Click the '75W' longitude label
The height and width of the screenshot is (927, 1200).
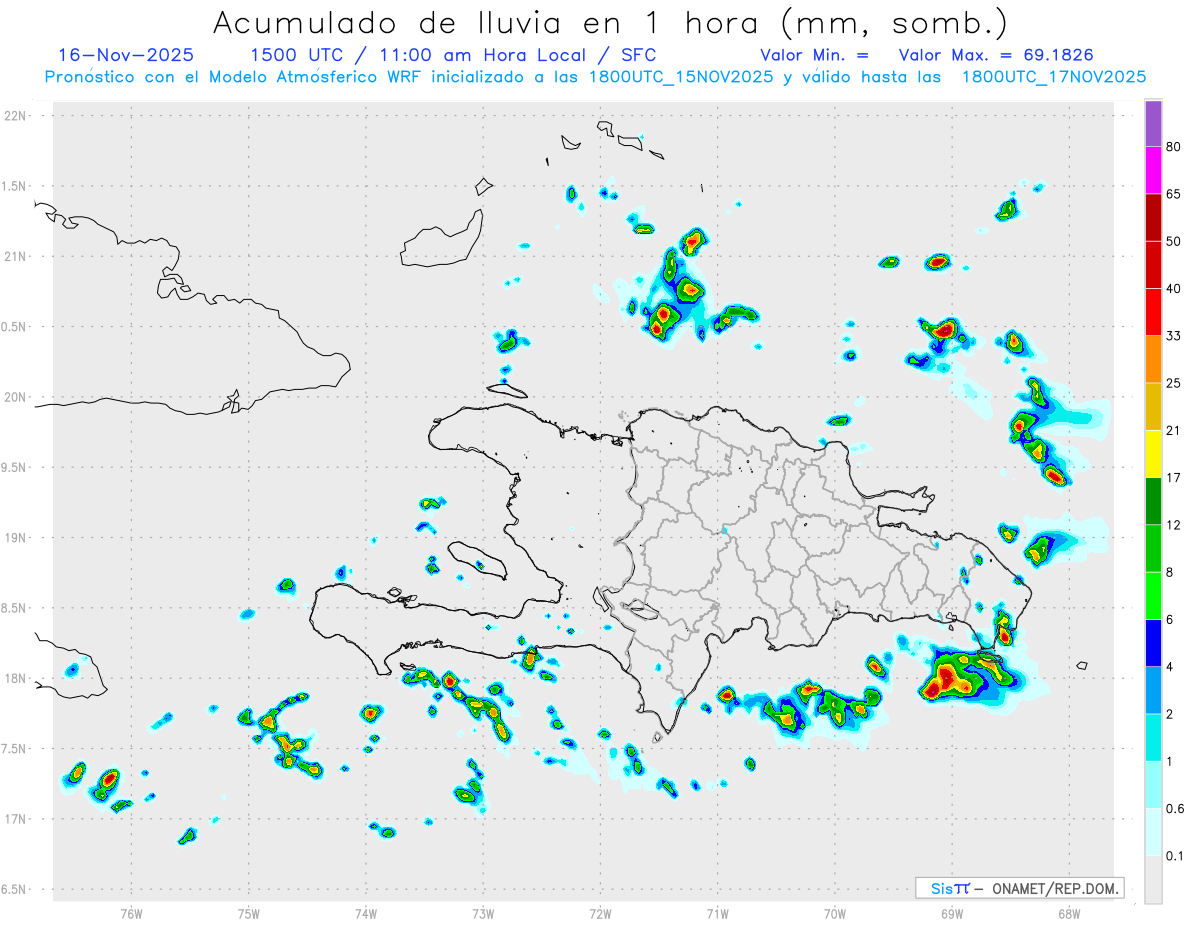[249, 914]
